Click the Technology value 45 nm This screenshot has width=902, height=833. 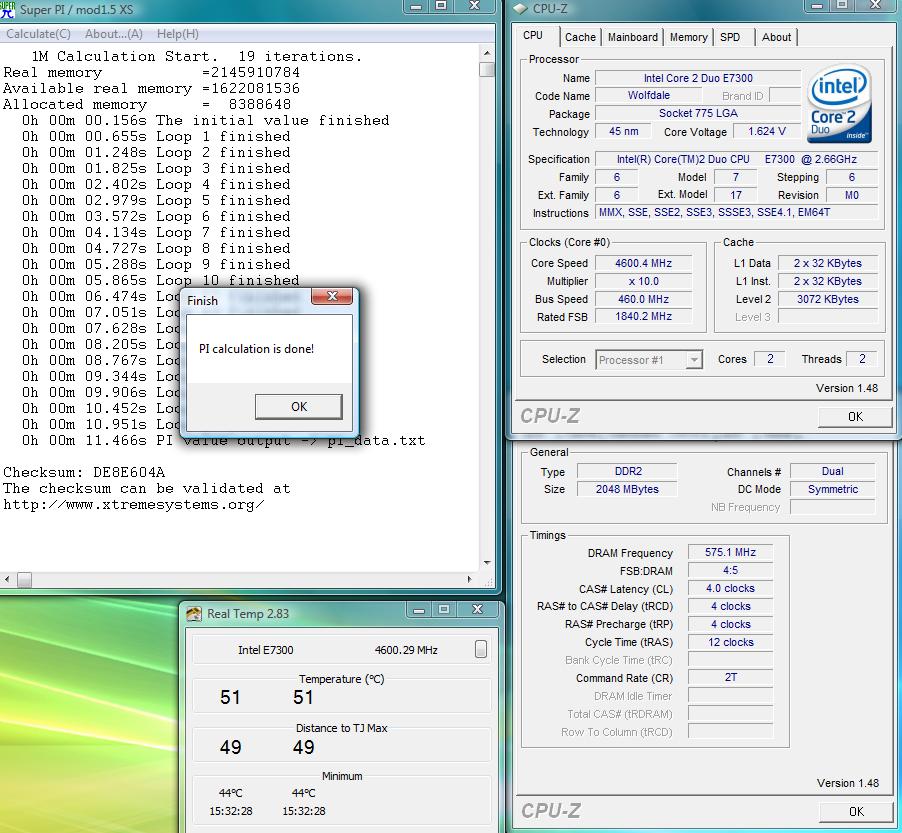click(624, 131)
